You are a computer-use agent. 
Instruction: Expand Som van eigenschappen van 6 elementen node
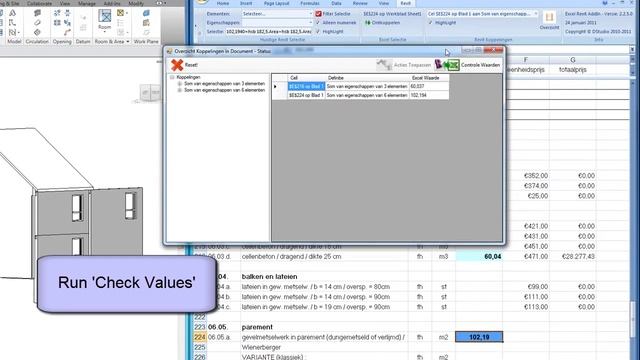click(179, 90)
